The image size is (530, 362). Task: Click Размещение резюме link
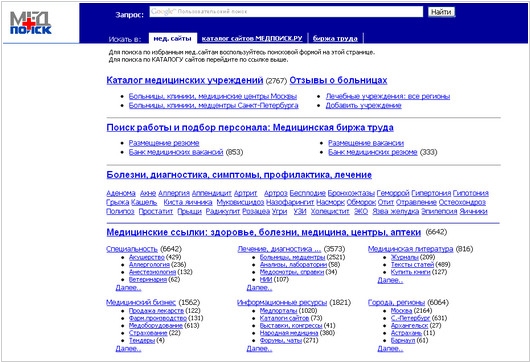click(x=164, y=143)
